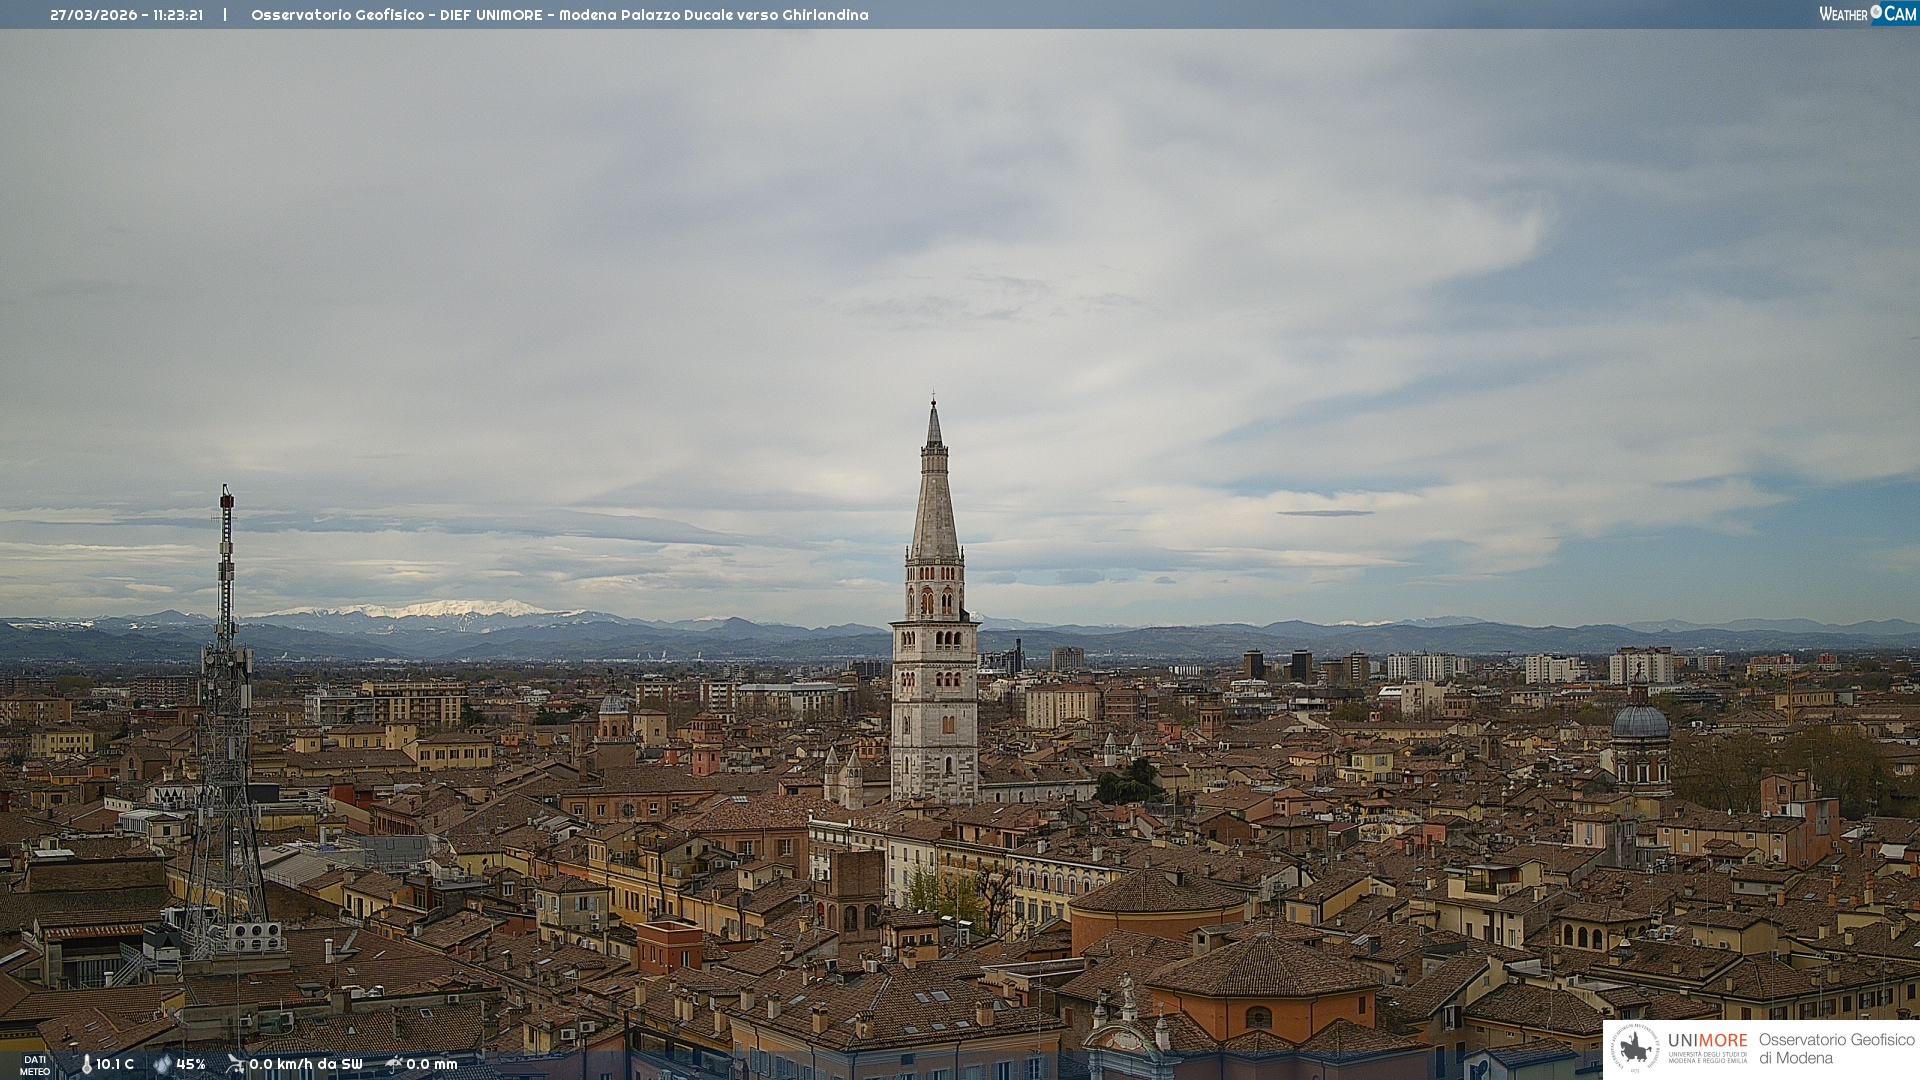Image resolution: width=1920 pixels, height=1080 pixels.
Task: Click the Osservatorio Geofisico di Modena text
Action: (1836, 1048)
